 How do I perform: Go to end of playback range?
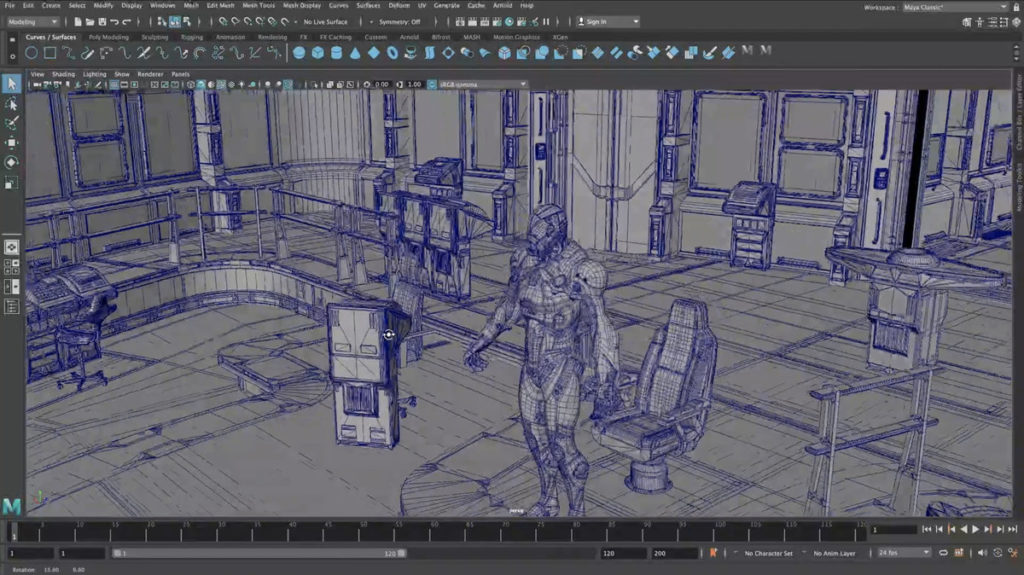1013,529
